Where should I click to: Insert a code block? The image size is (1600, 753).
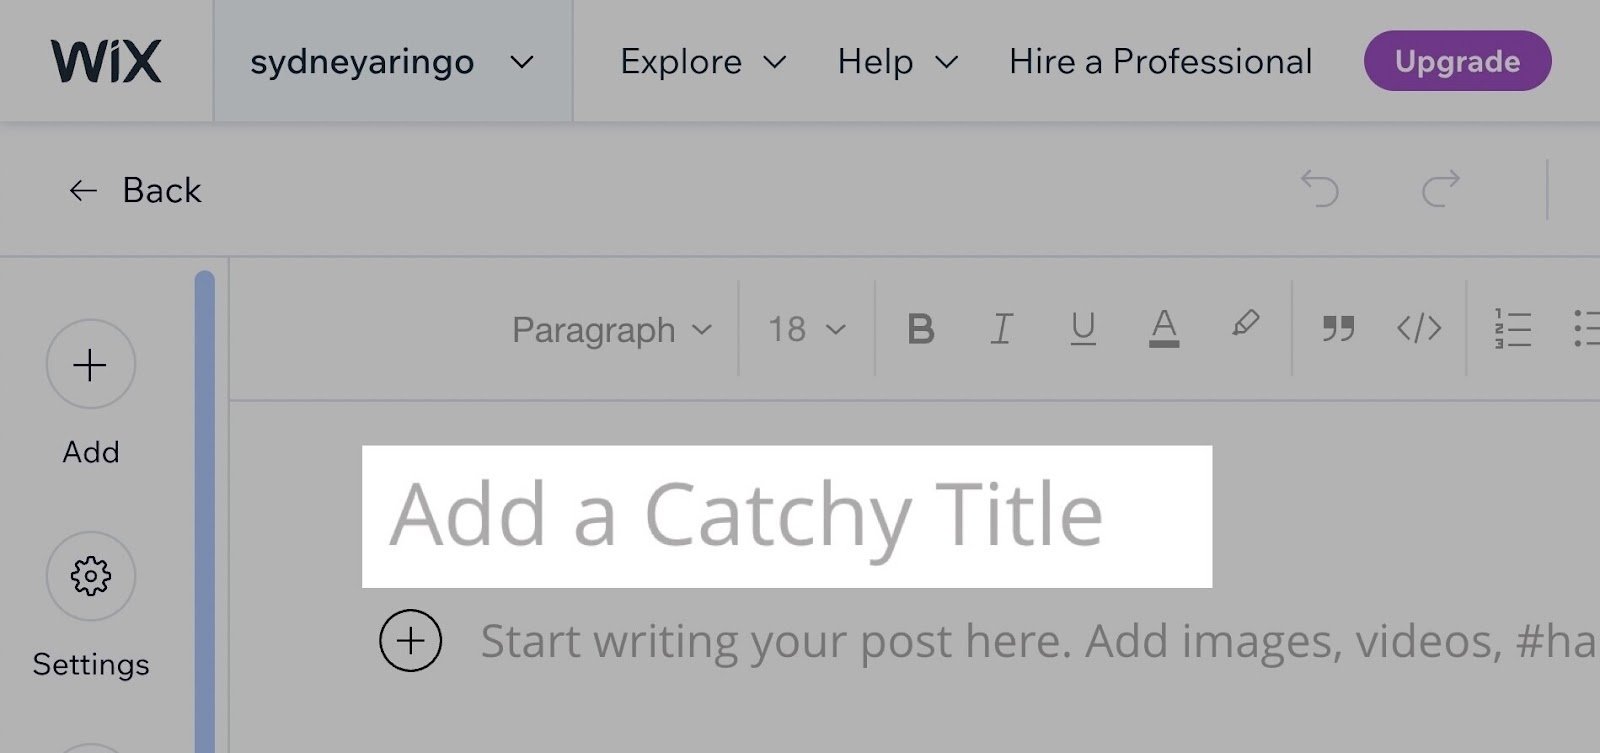tap(1419, 328)
